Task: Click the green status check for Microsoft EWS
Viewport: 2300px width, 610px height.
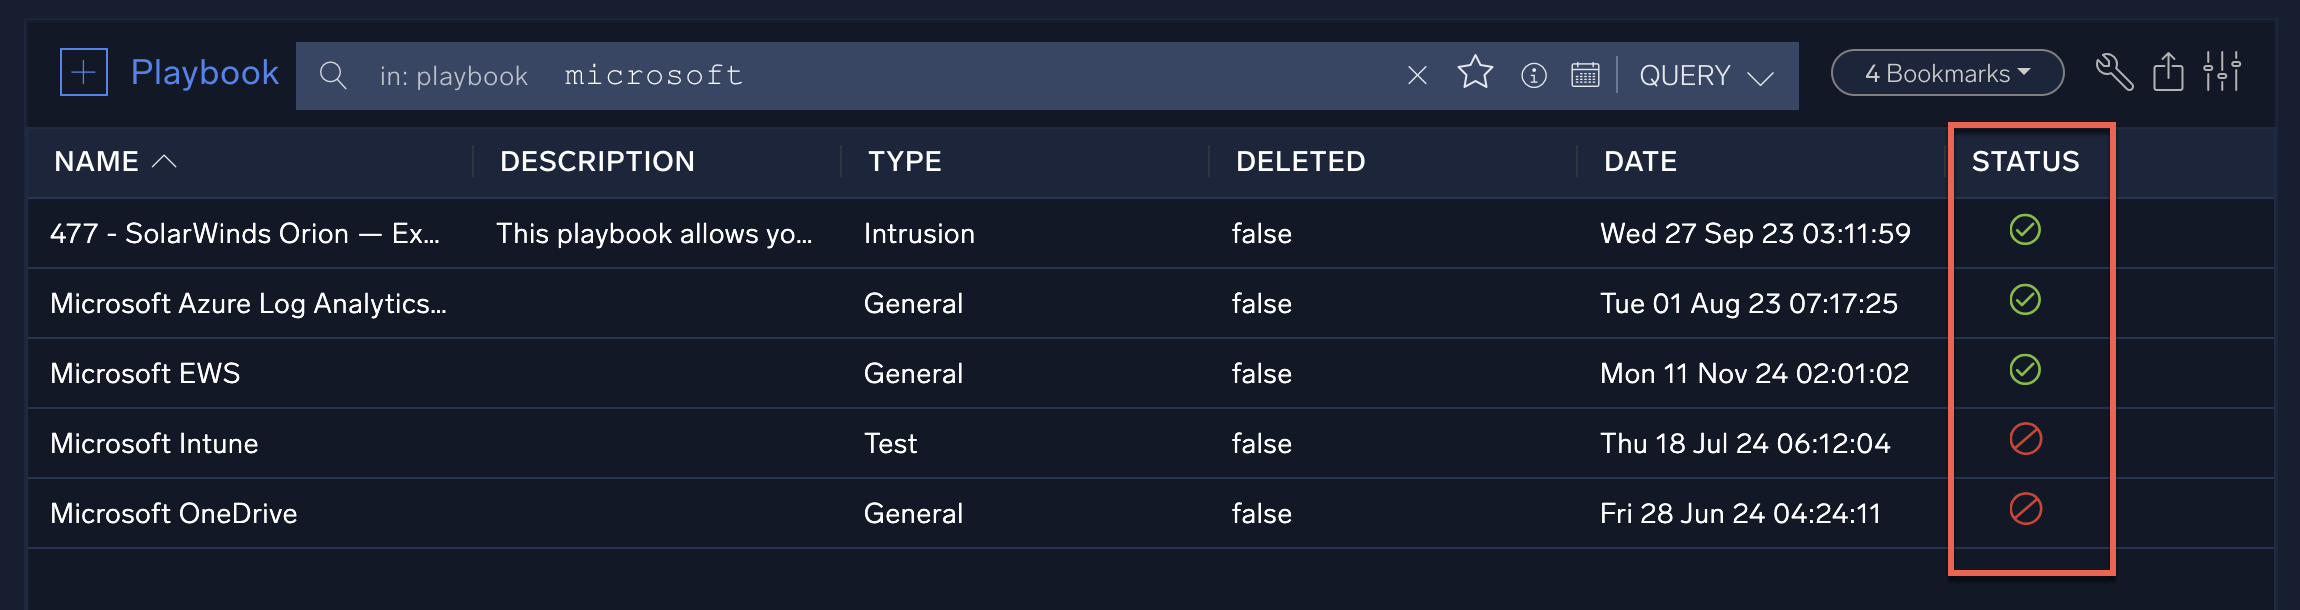Action: pyautogui.click(x=2024, y=372)
